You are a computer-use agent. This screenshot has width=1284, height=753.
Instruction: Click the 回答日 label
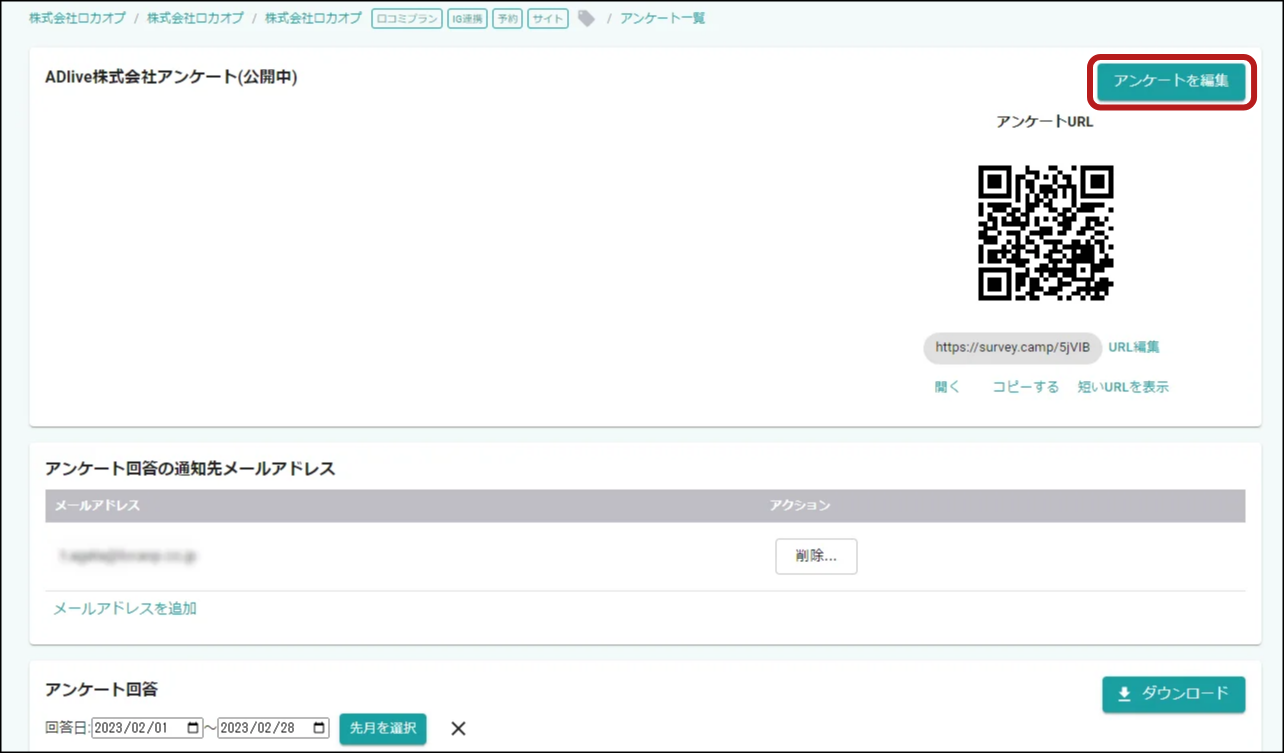(x=68, y=728)
